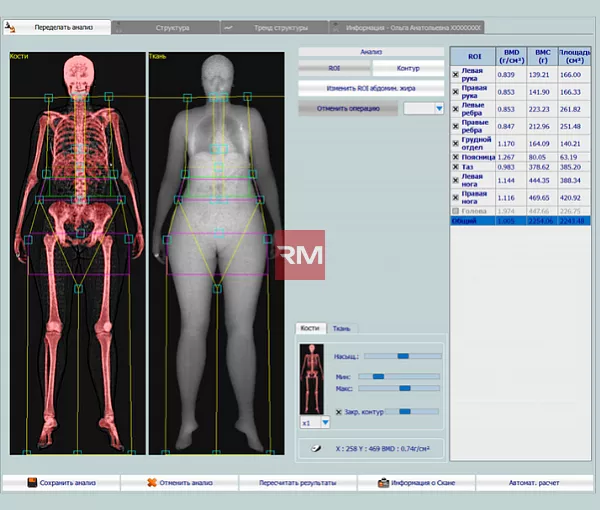Click the Поясница BMD value 1.267
Viewport: 600px width, 510px height.
coord(506,157)
